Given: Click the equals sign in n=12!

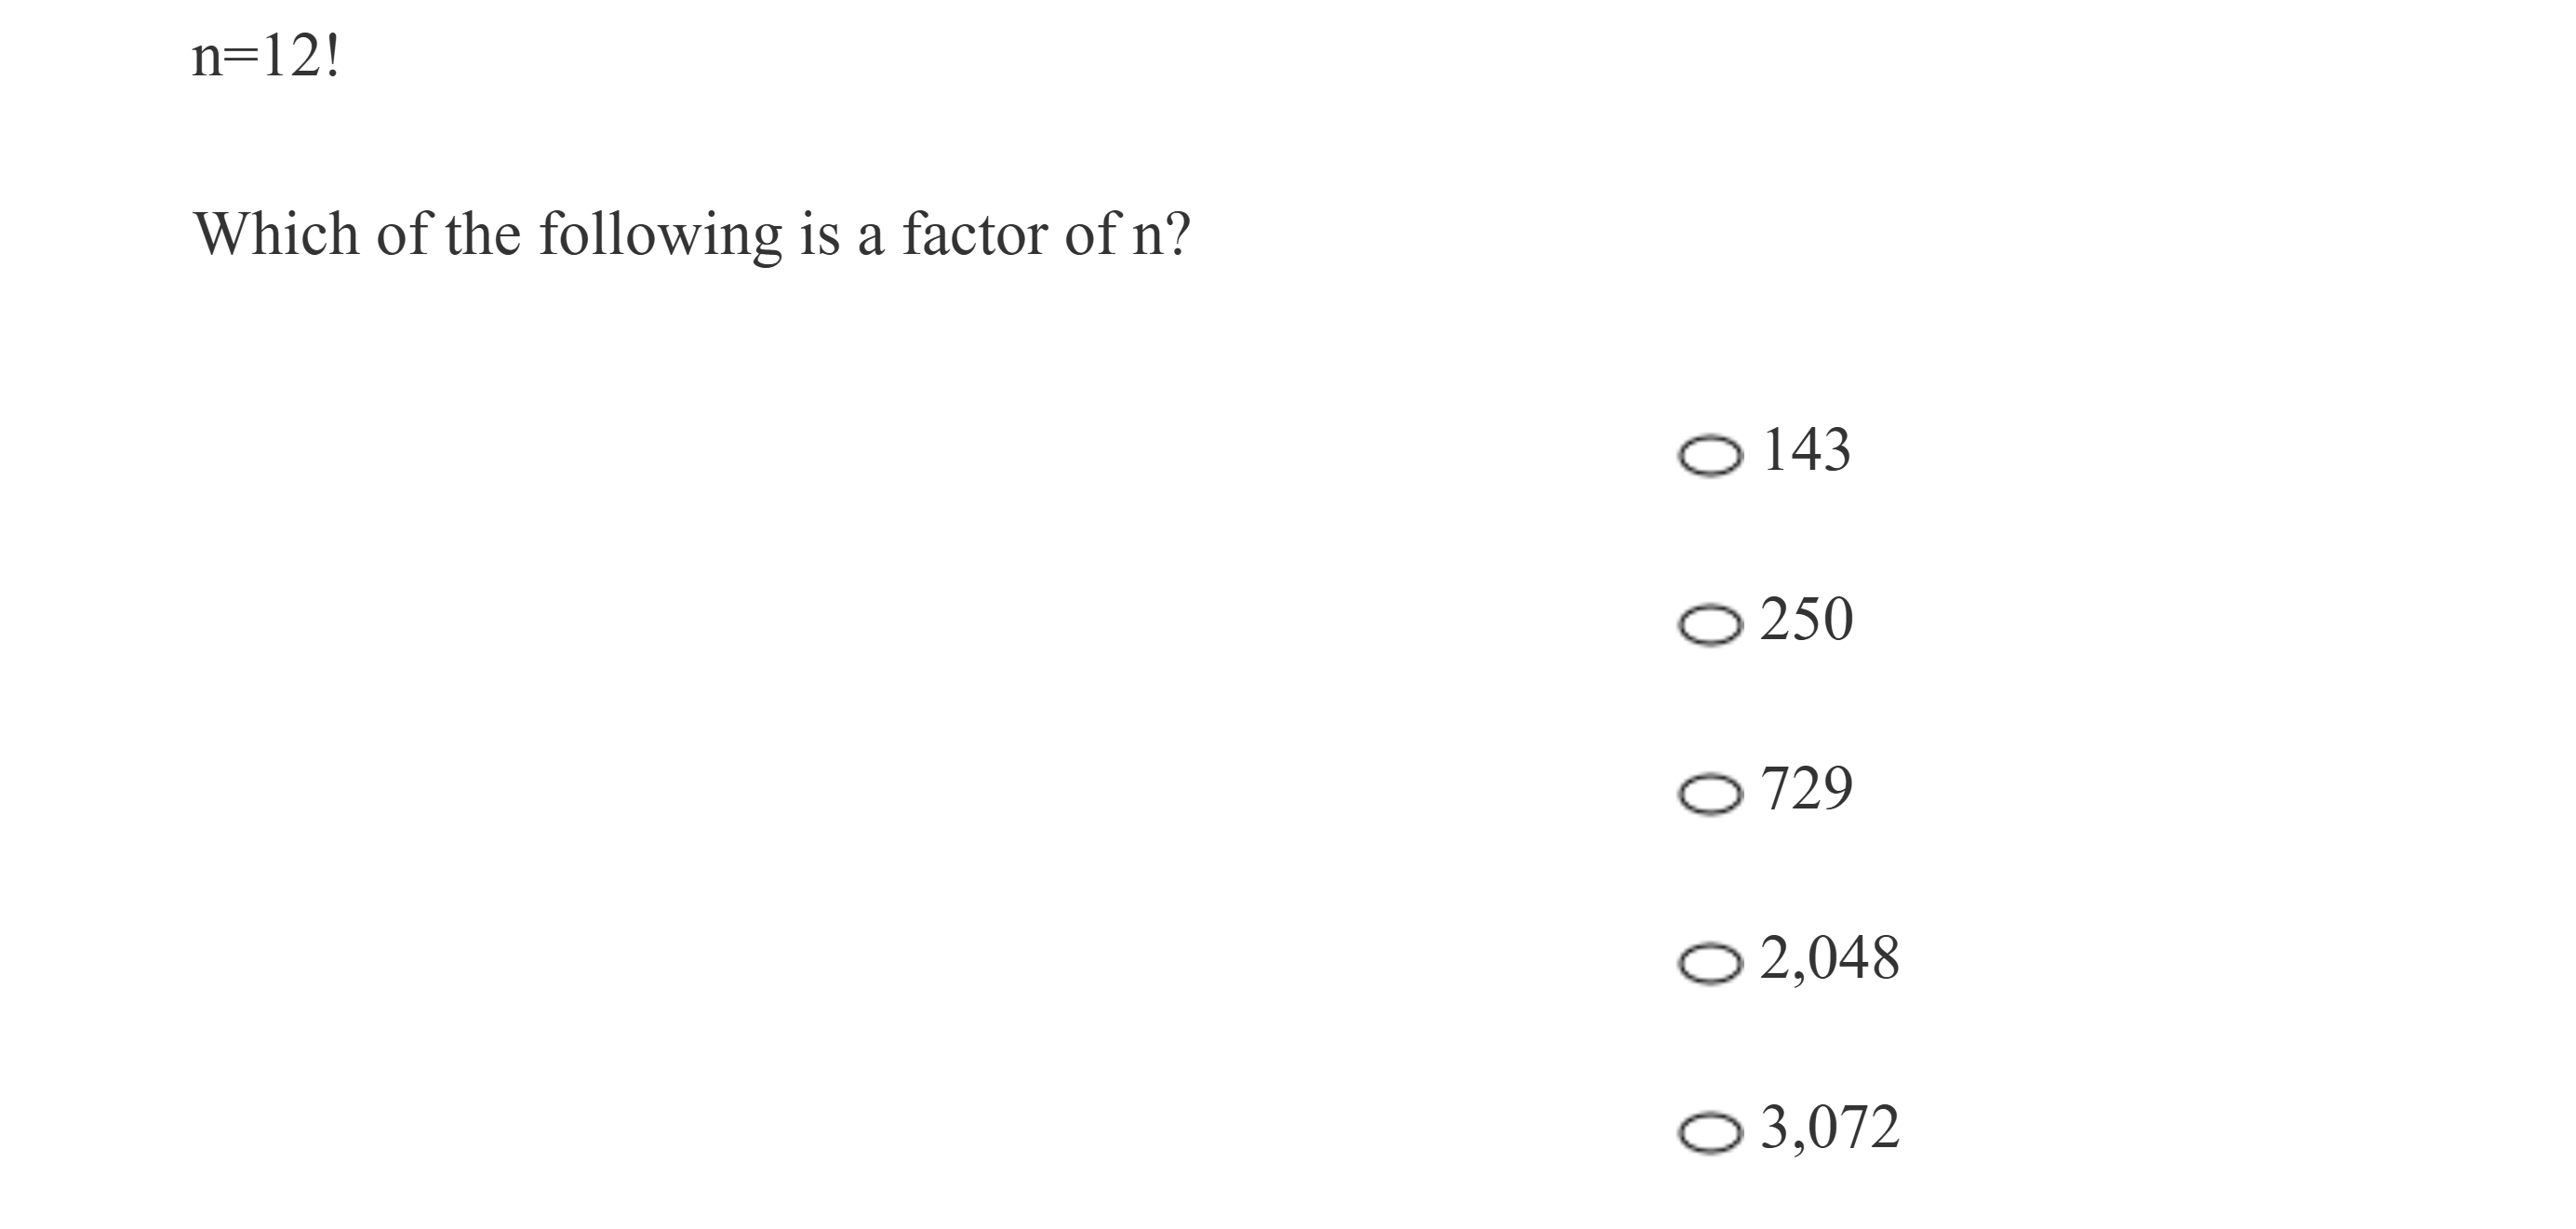Looking at the screenshot, I should pos(239,58).
